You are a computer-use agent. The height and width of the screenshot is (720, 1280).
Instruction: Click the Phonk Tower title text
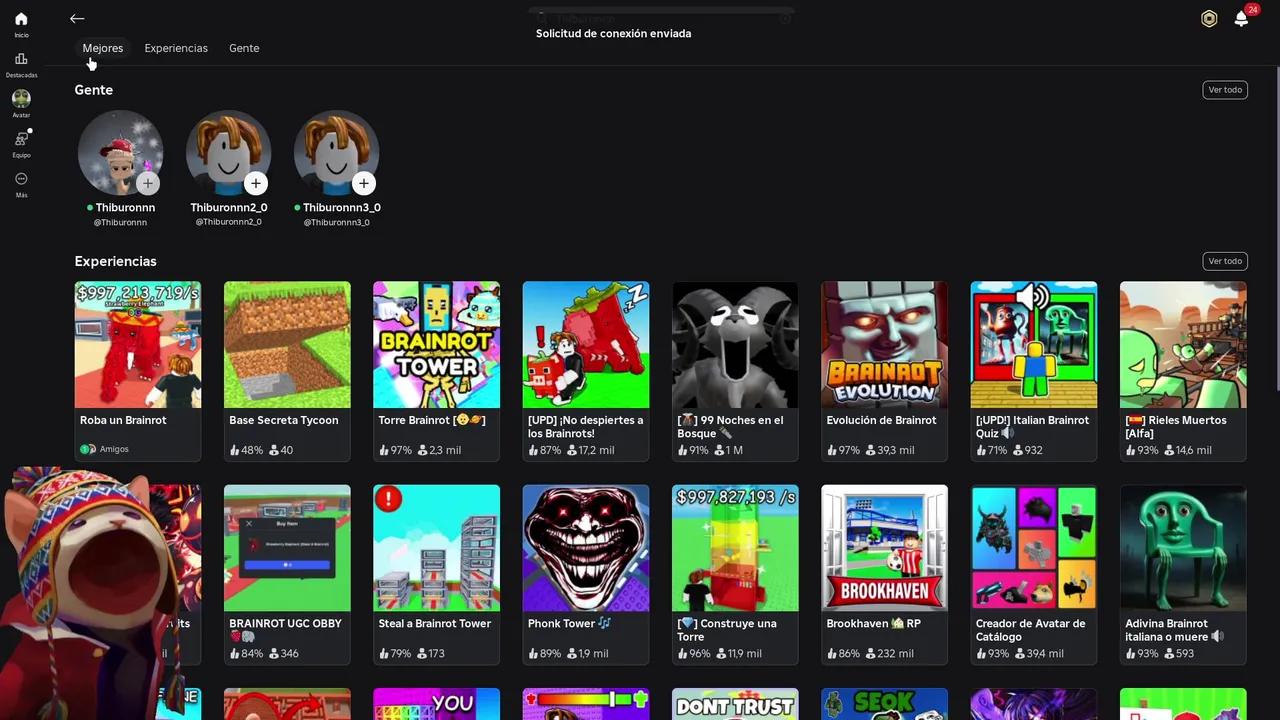point(569,623)
